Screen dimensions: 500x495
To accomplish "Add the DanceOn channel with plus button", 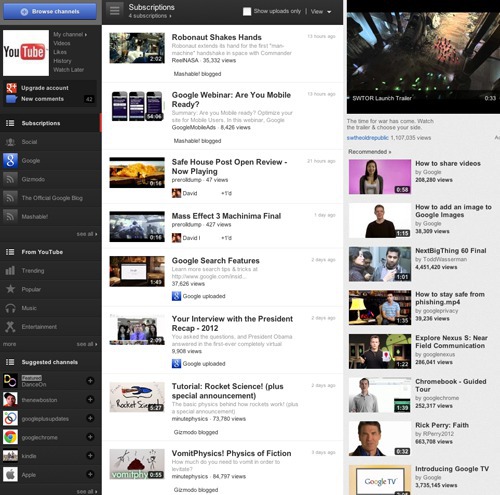I will [90, 381].
